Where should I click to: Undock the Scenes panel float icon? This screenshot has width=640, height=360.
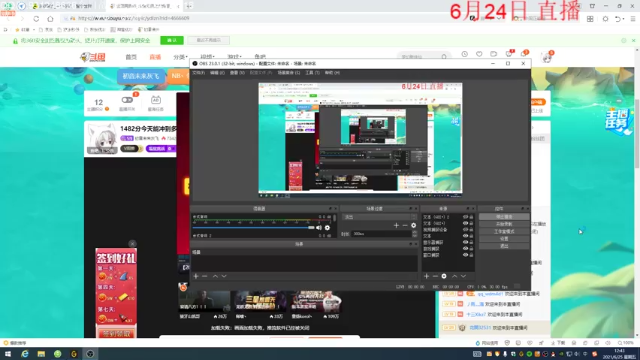[411, 244]
